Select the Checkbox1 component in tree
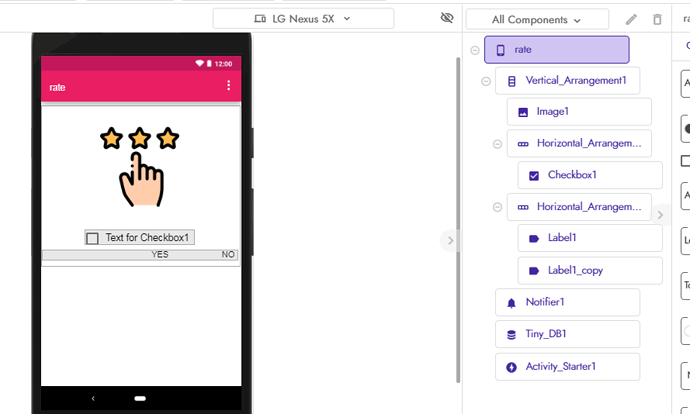Image resolution: width=690 pixels, height=414 pixels. coord(590,175)
